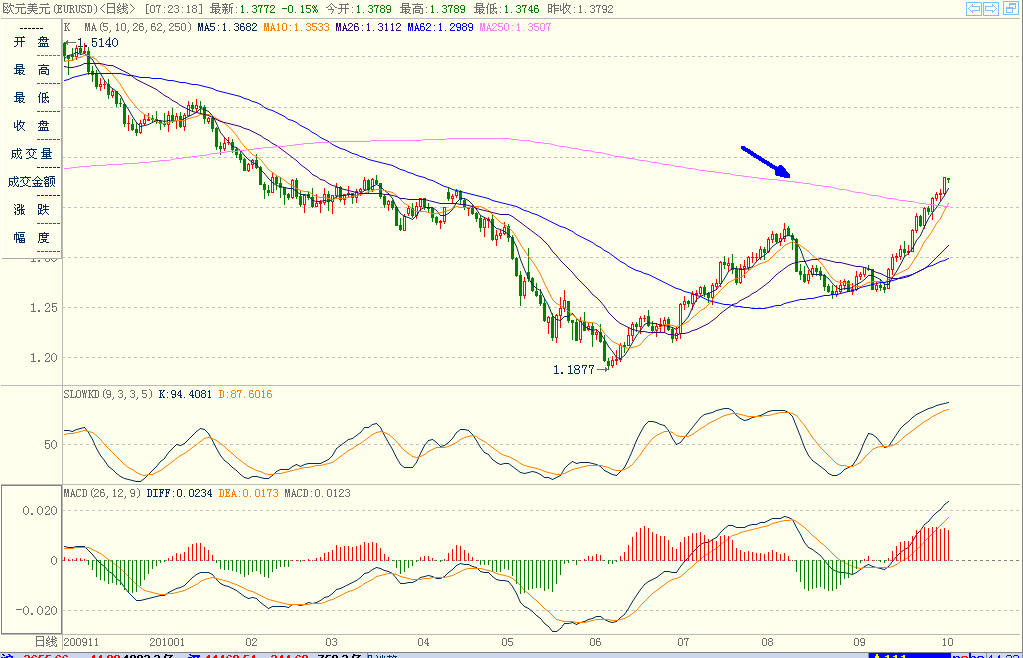Click the 1.20 price axis label
The width and height of the screenshot is (1023, 658).
click(x=43, y=358)
